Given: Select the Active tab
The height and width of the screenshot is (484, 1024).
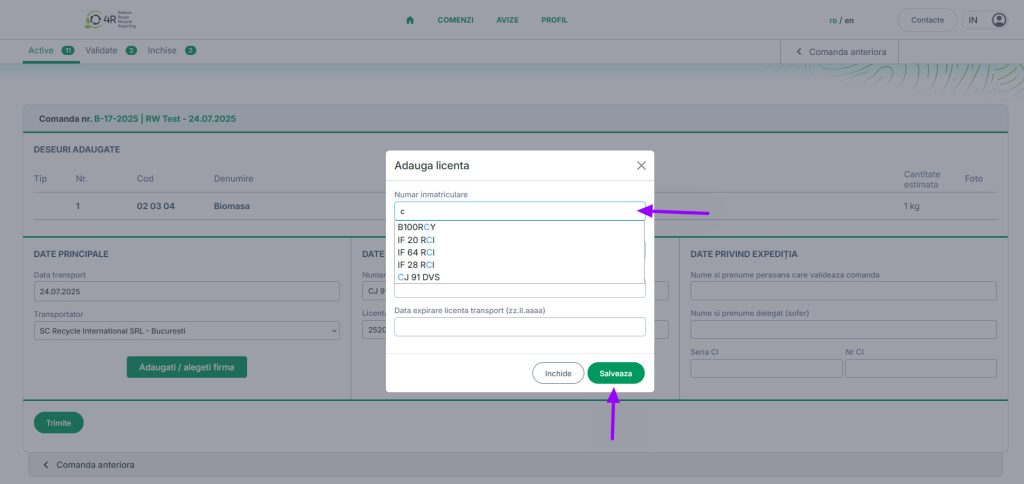Looking at the screenshot, I should click(41, 50).
